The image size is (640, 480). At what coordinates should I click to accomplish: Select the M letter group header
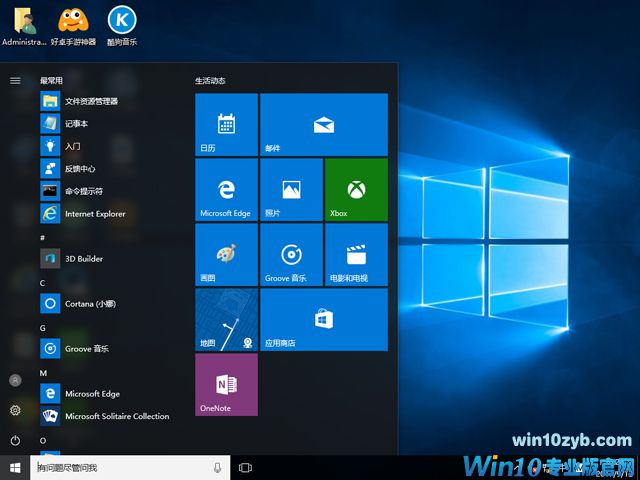pos(43,373)
